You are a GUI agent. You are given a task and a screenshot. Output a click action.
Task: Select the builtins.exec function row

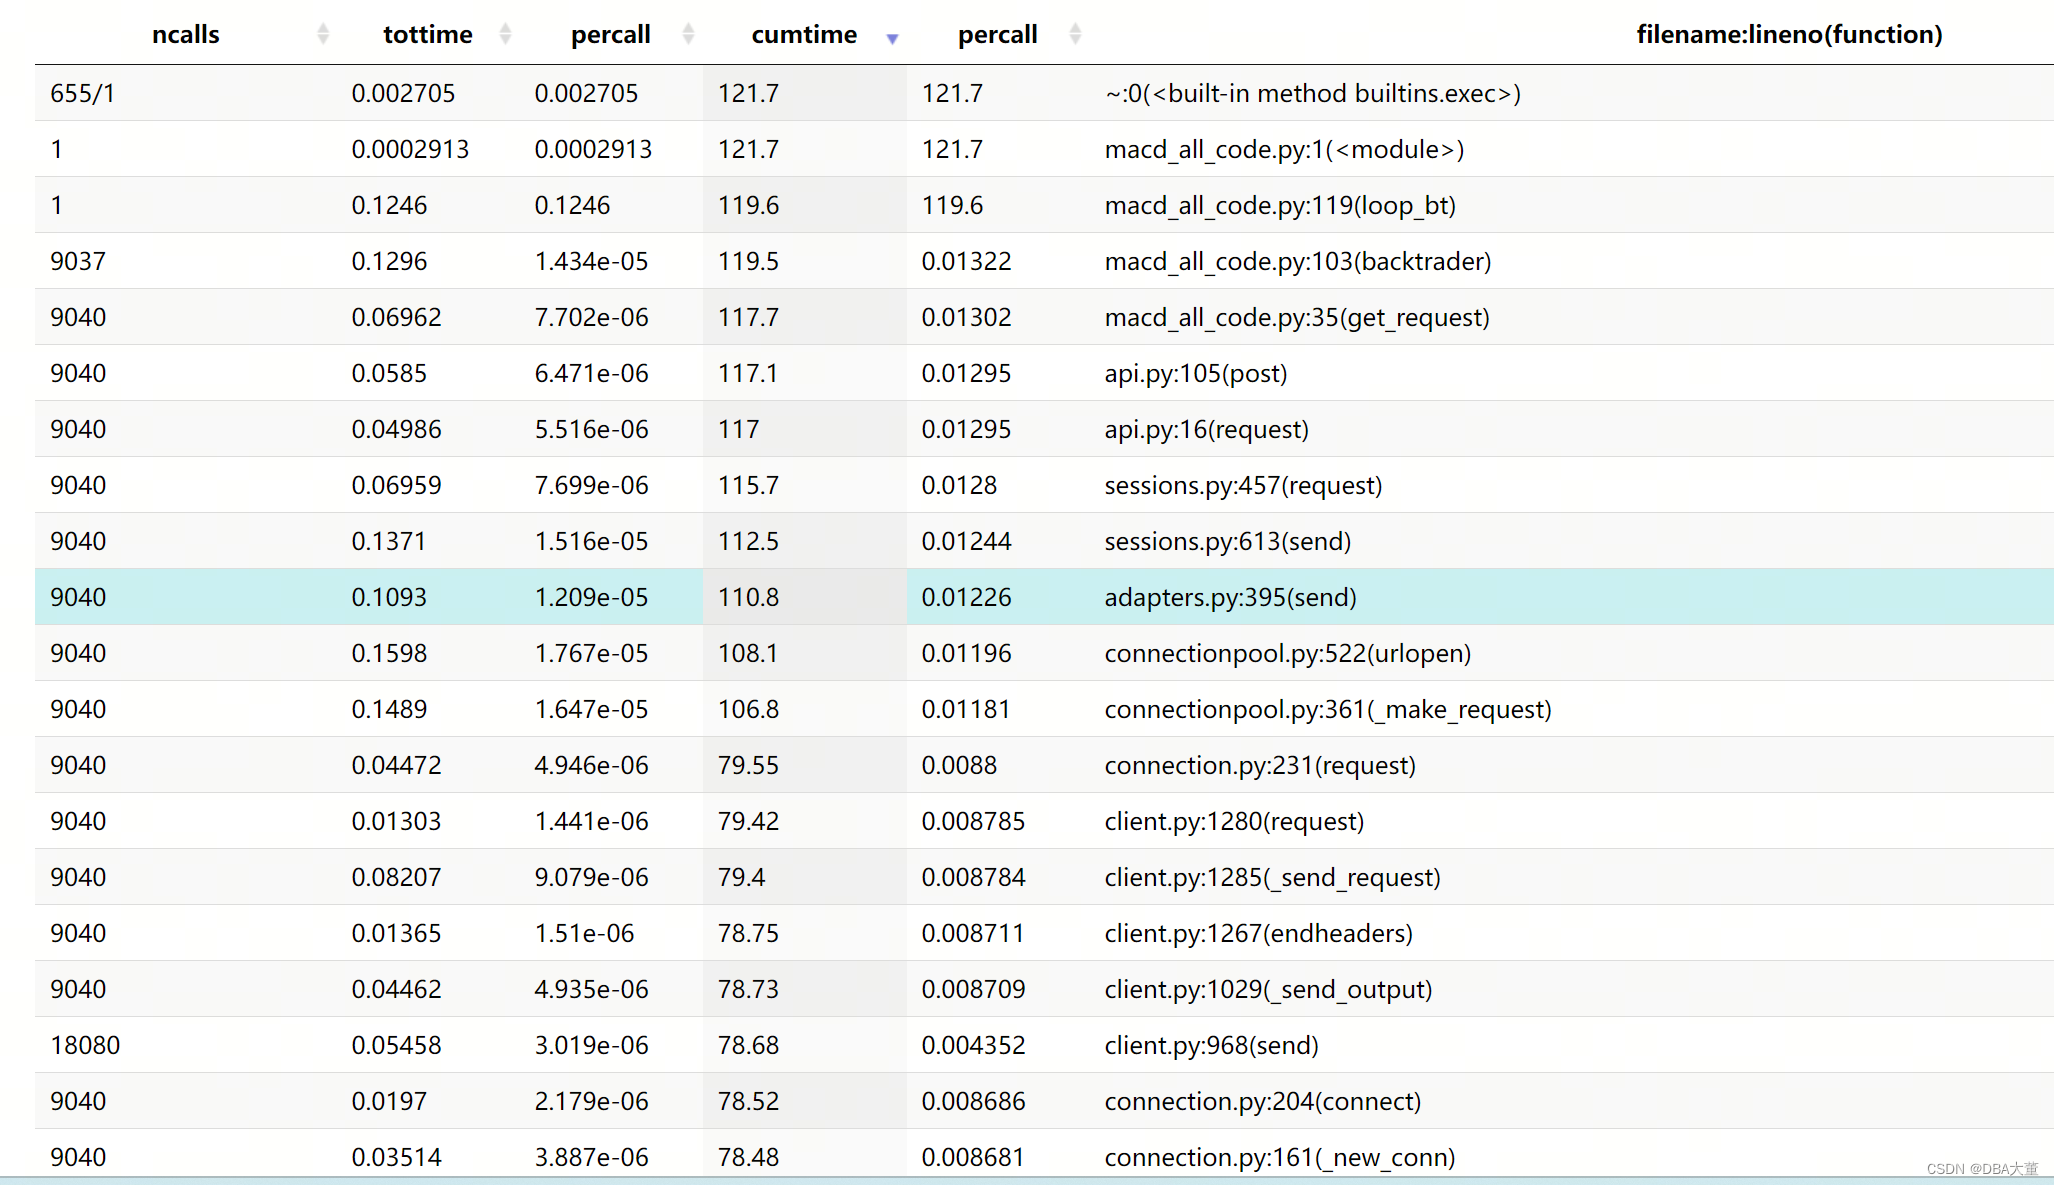[x=1044, y=93]
